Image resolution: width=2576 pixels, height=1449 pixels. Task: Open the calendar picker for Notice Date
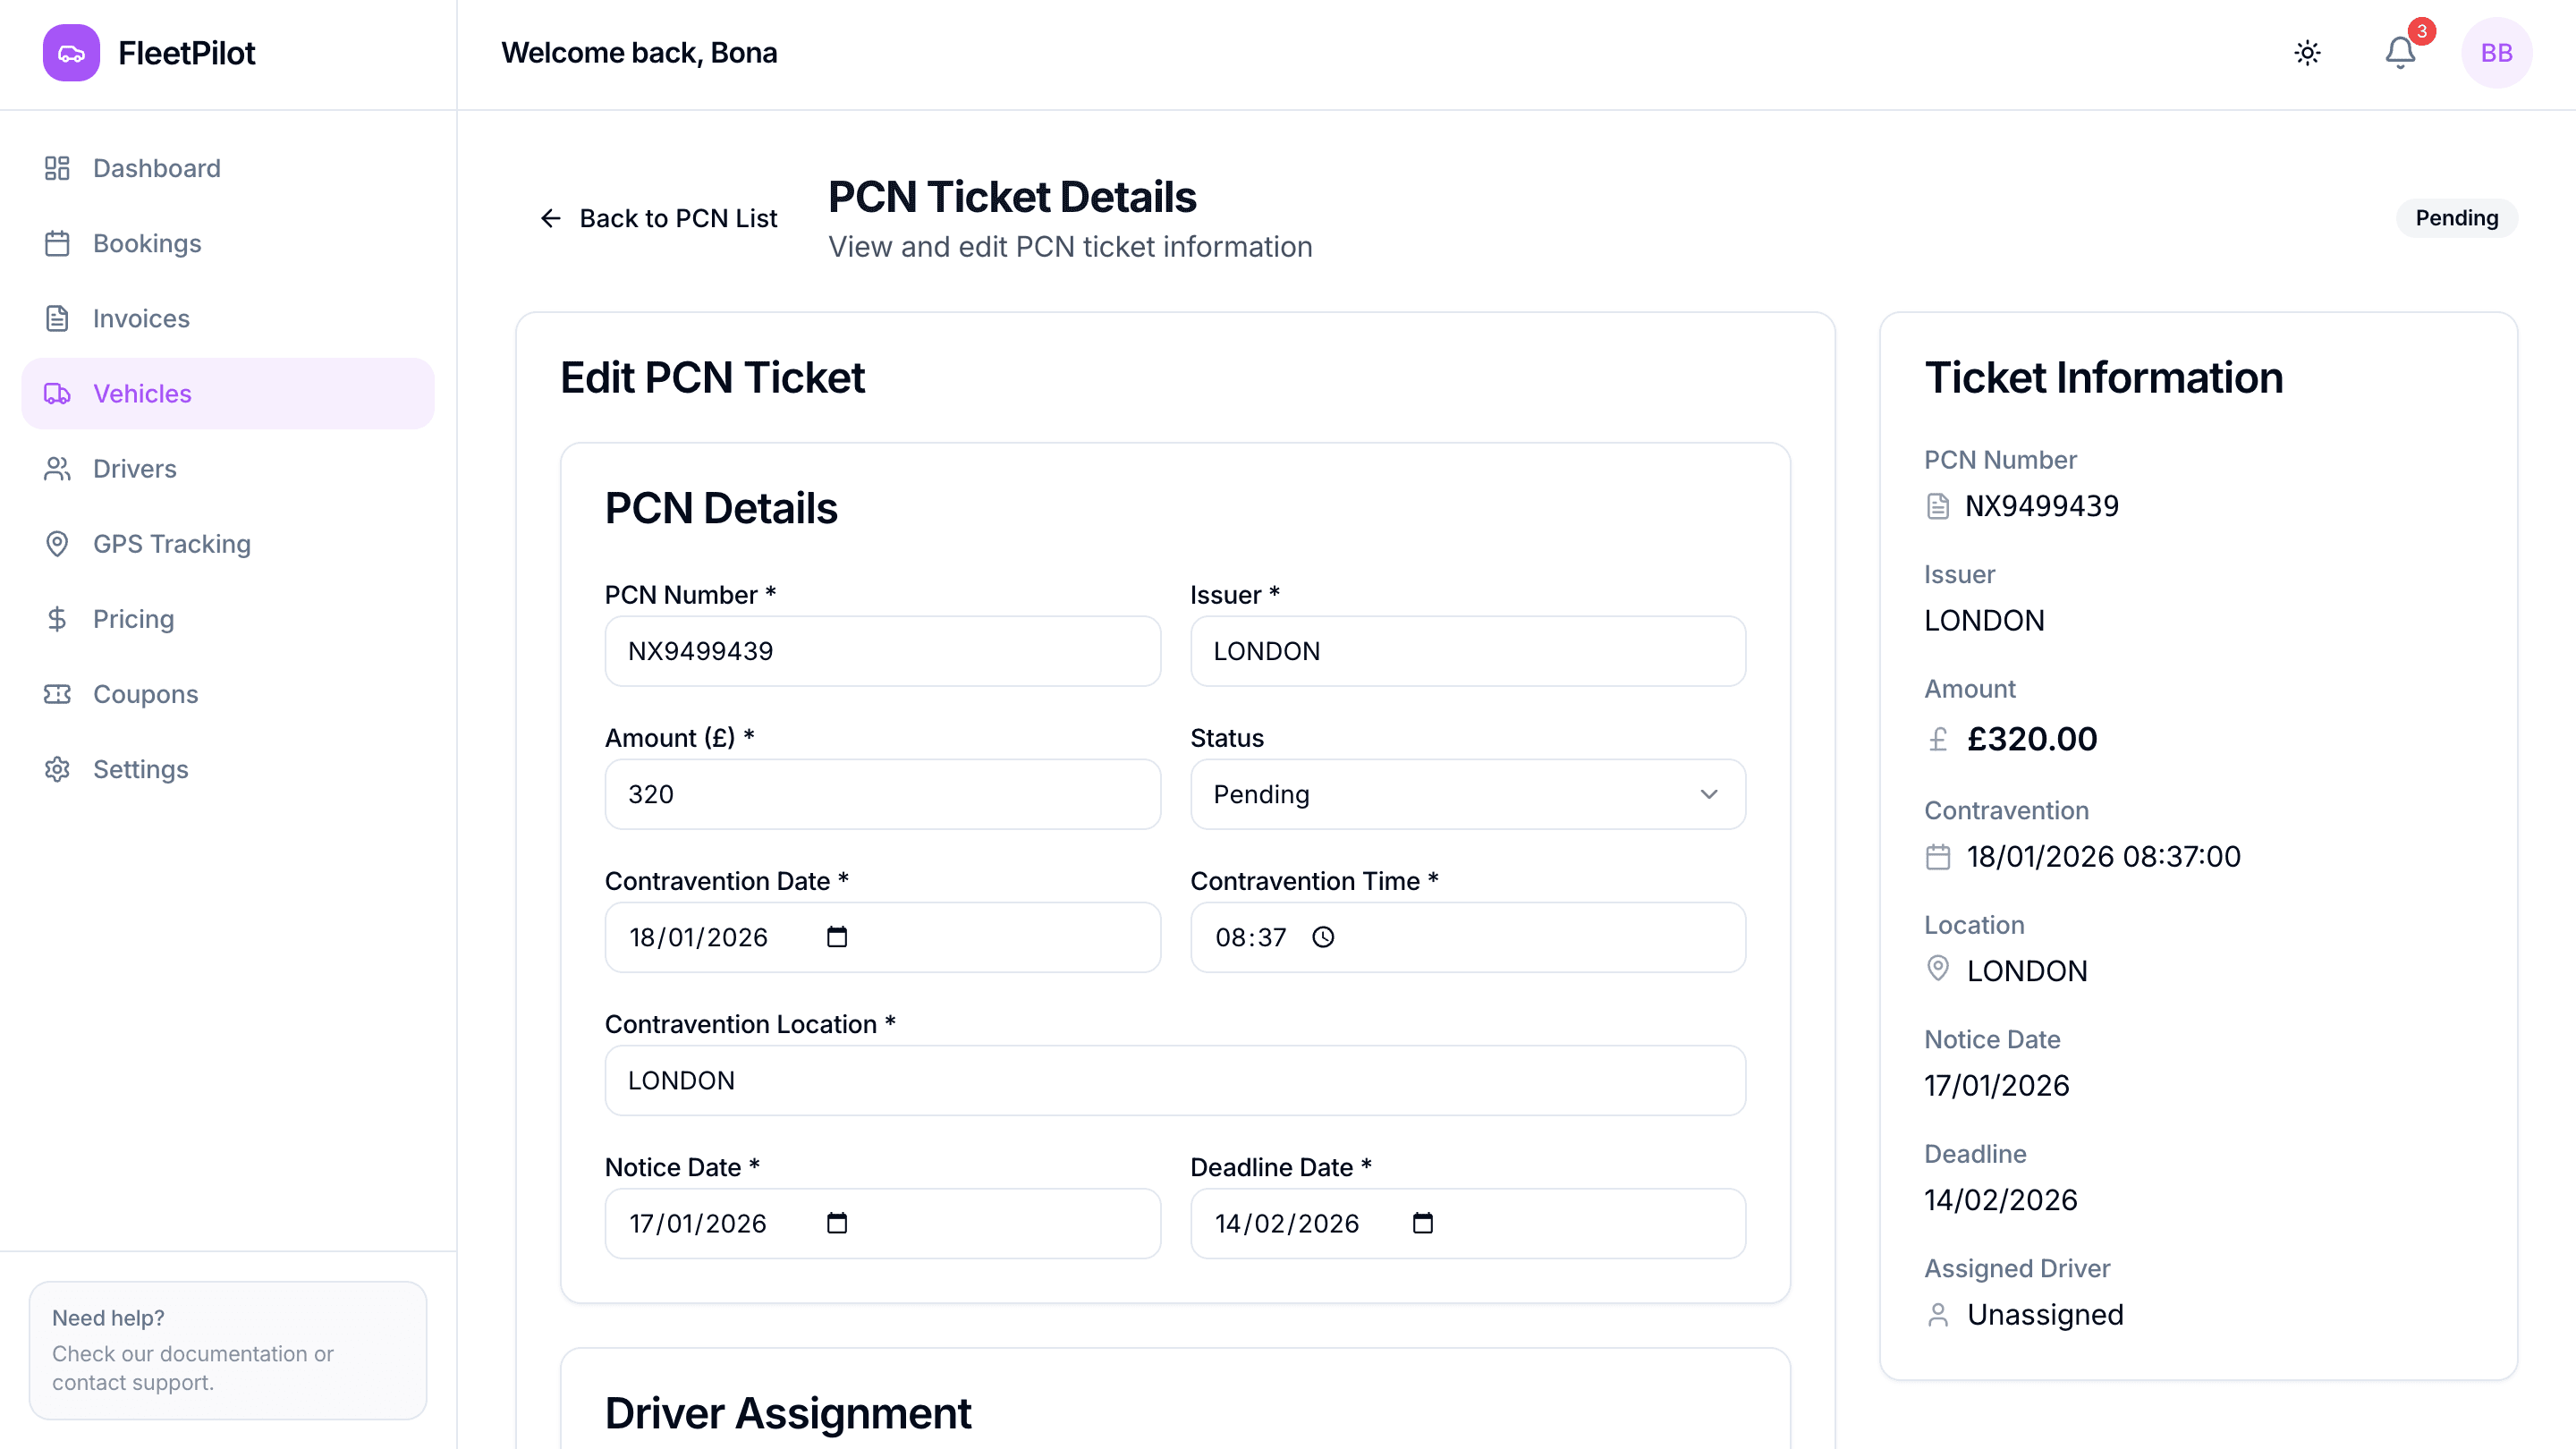click(838, 1222)
